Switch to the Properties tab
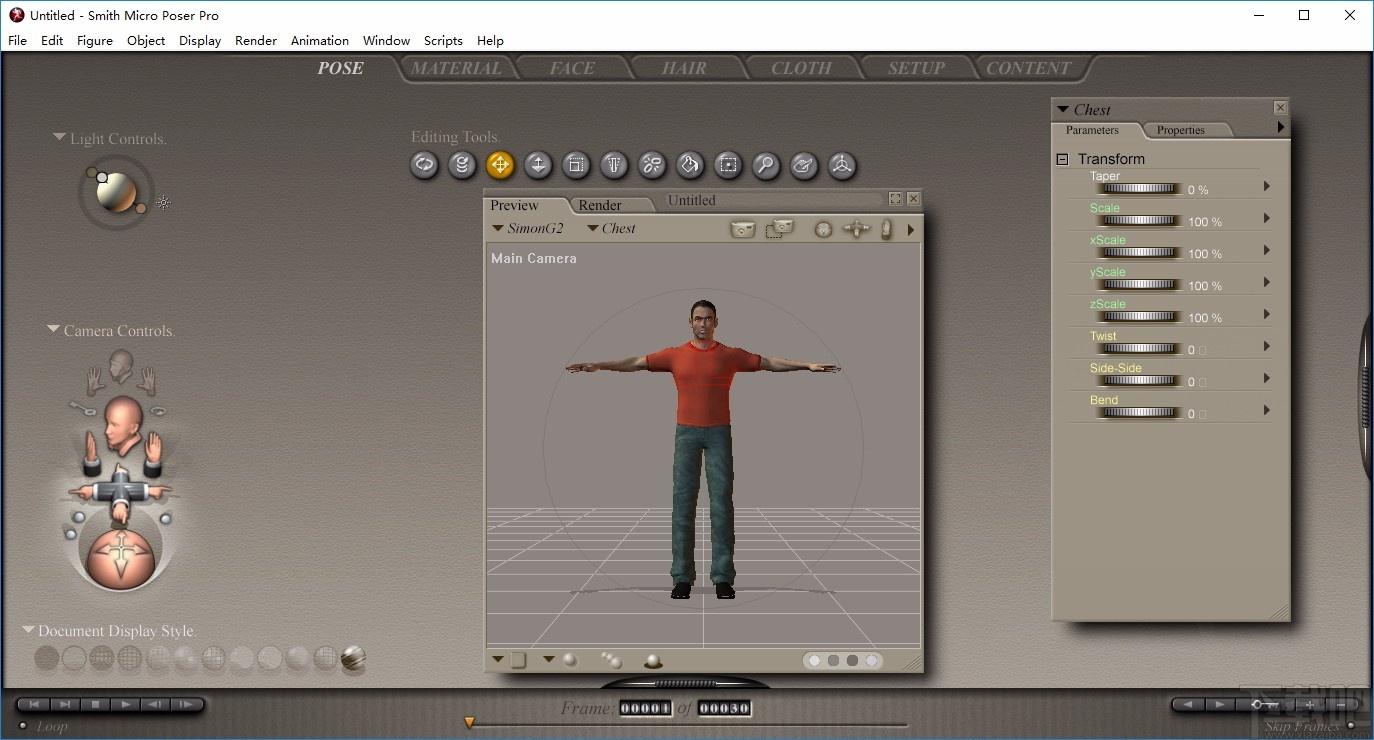Viewport: 1374px width, 740px height. 1181,130
